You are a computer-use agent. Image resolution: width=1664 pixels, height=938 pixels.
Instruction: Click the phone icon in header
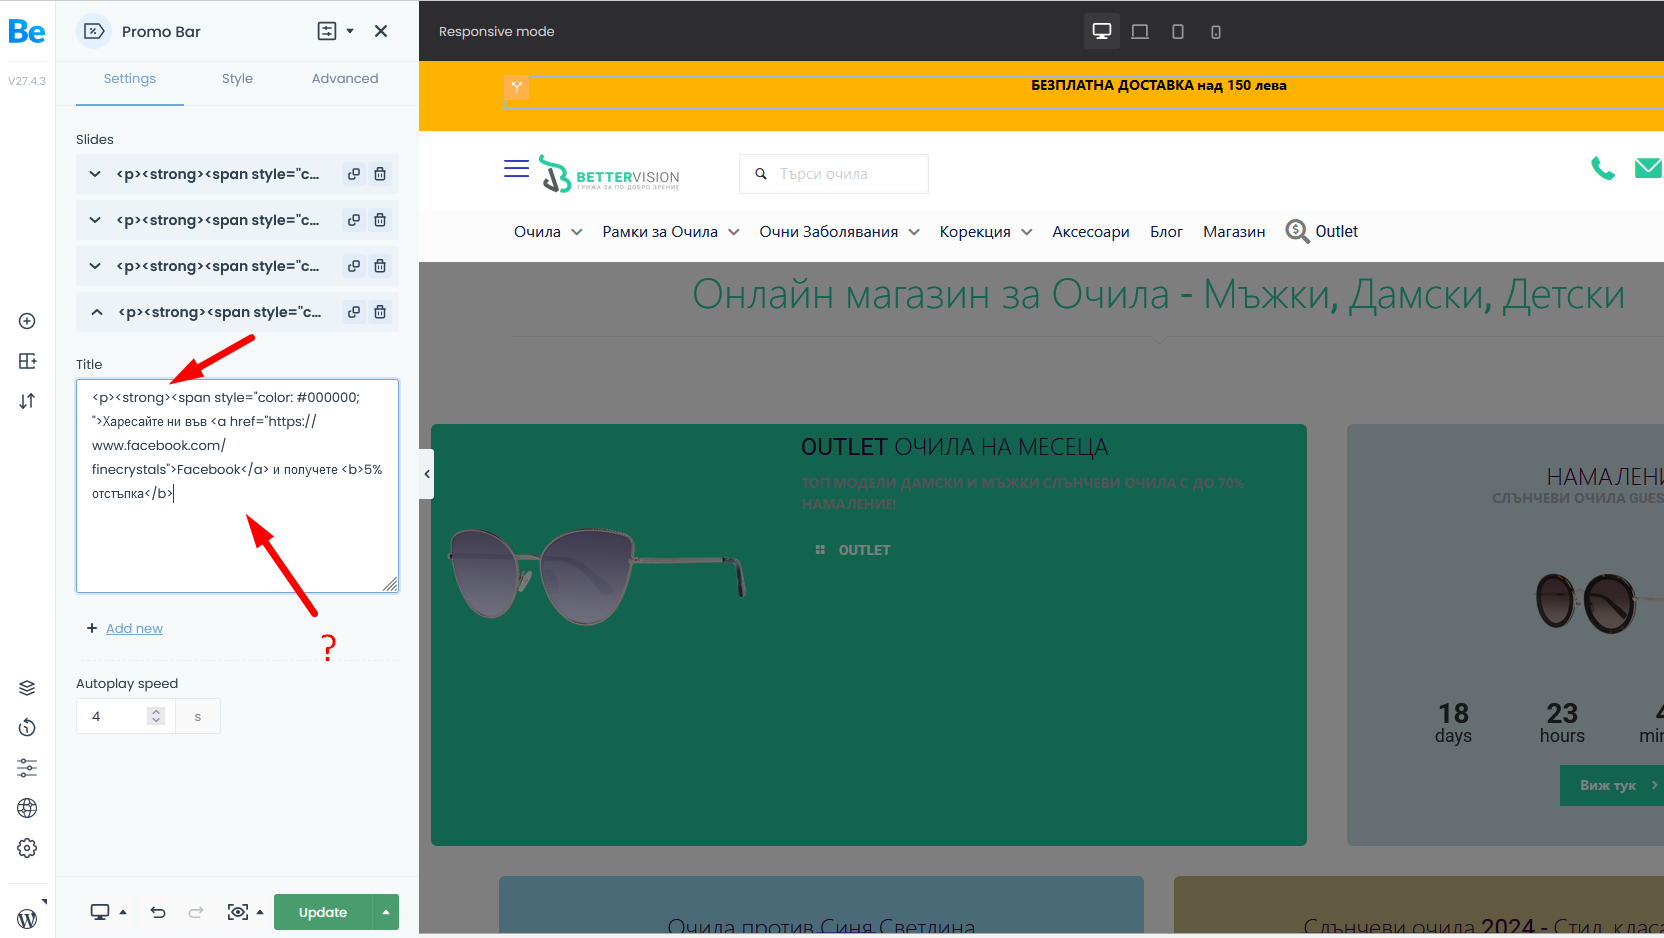click(1603, 168)
